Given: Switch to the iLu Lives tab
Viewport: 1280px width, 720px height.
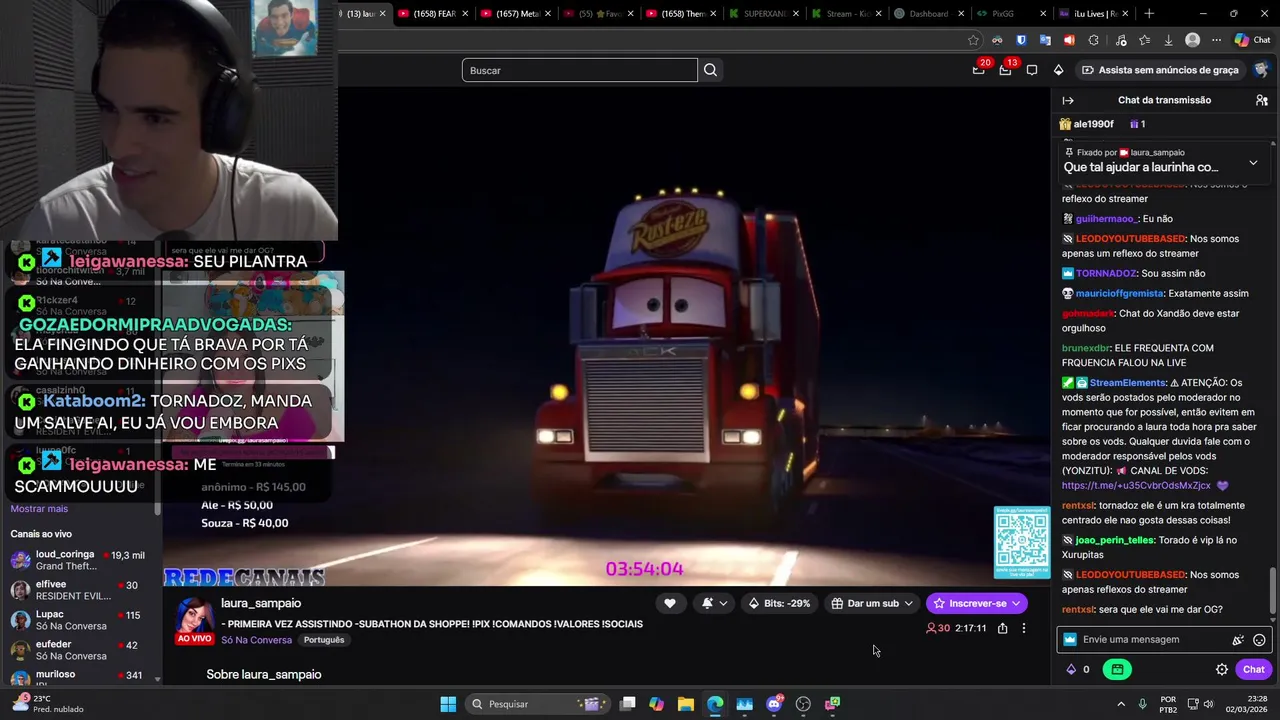Looking at the screenshot, I should pyautogui.click(x=1095, y=14).
